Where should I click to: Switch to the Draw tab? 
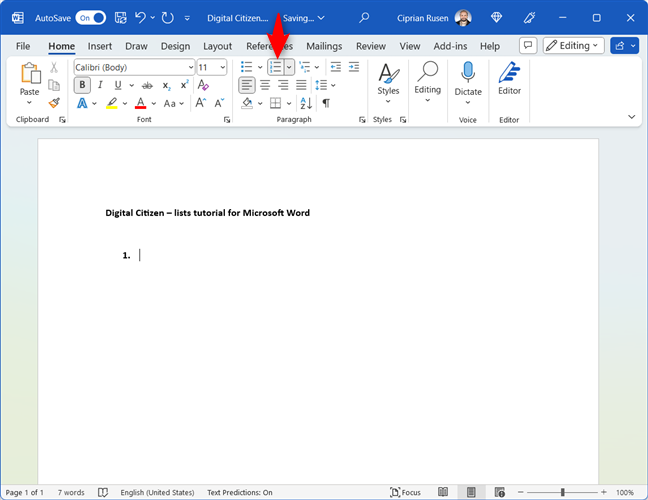[x=136, y=46]
